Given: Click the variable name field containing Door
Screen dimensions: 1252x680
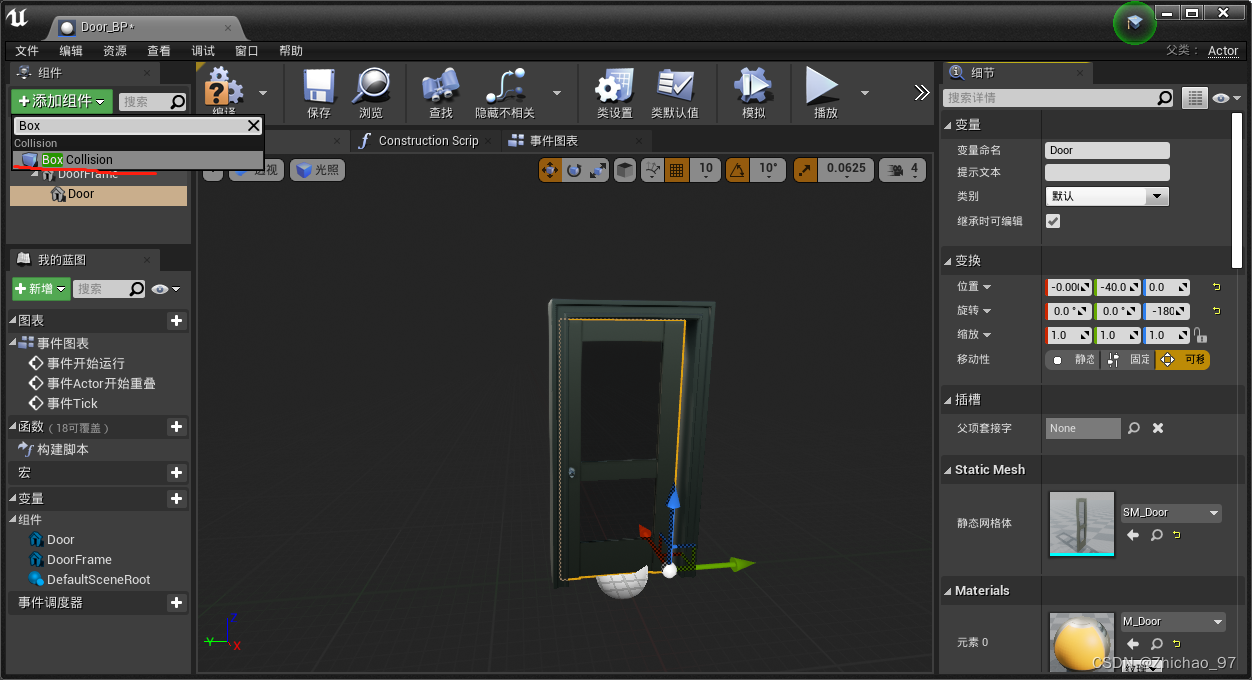Looking at the screenshot, I should [x=1107, y=151].
